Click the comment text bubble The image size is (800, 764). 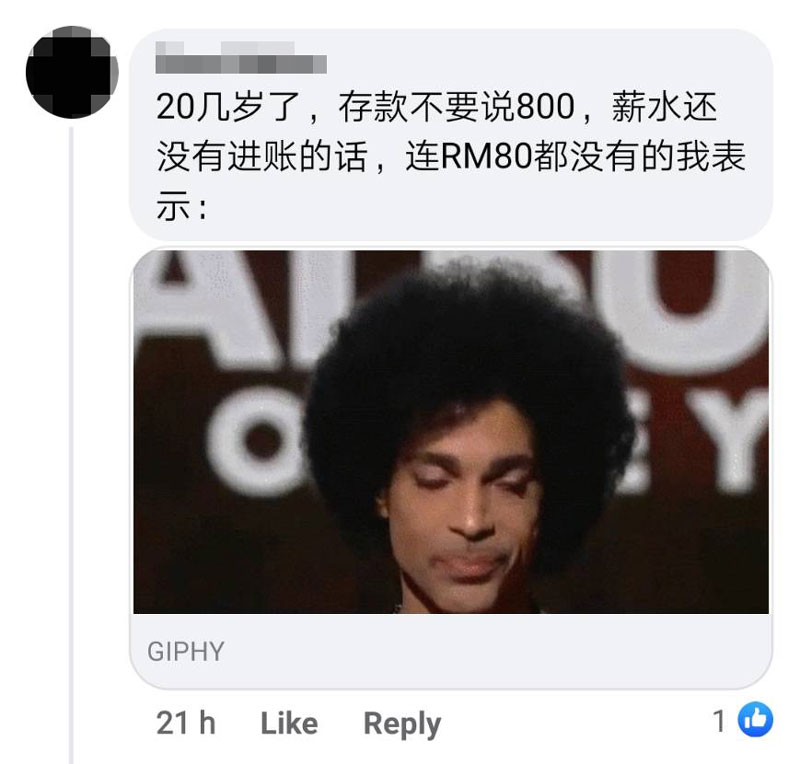(451, 135)
